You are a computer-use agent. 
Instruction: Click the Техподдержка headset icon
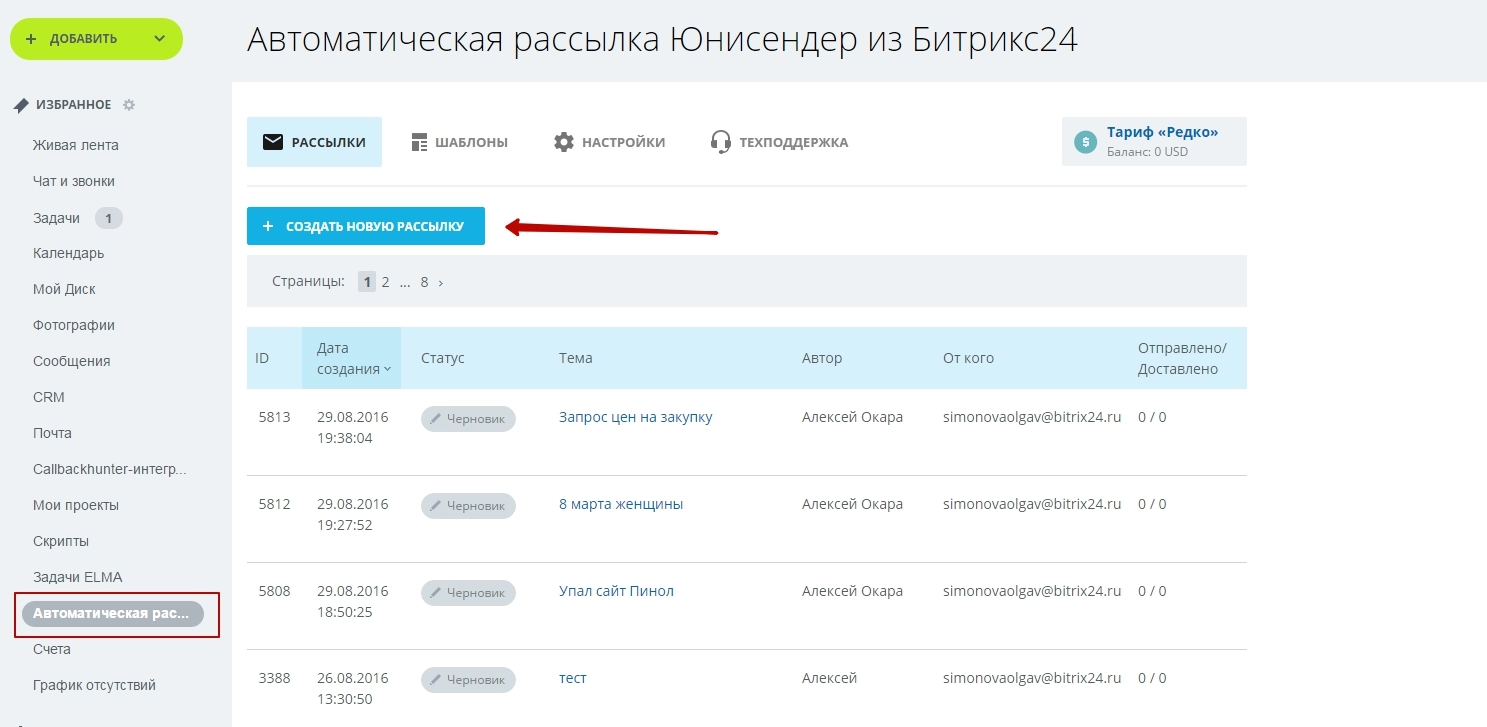point(720,142)
